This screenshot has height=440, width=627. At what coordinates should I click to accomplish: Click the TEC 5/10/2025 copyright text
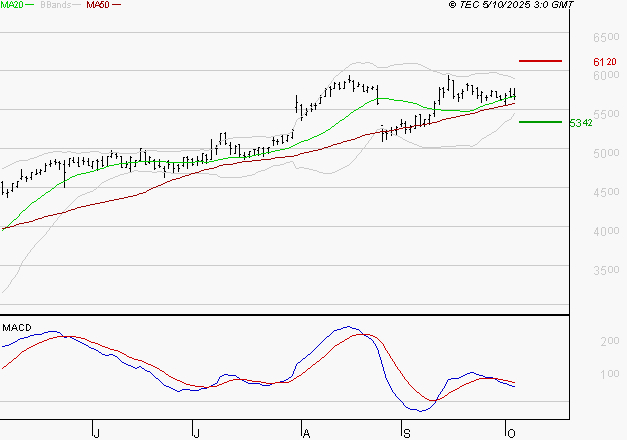click(511, 5)
